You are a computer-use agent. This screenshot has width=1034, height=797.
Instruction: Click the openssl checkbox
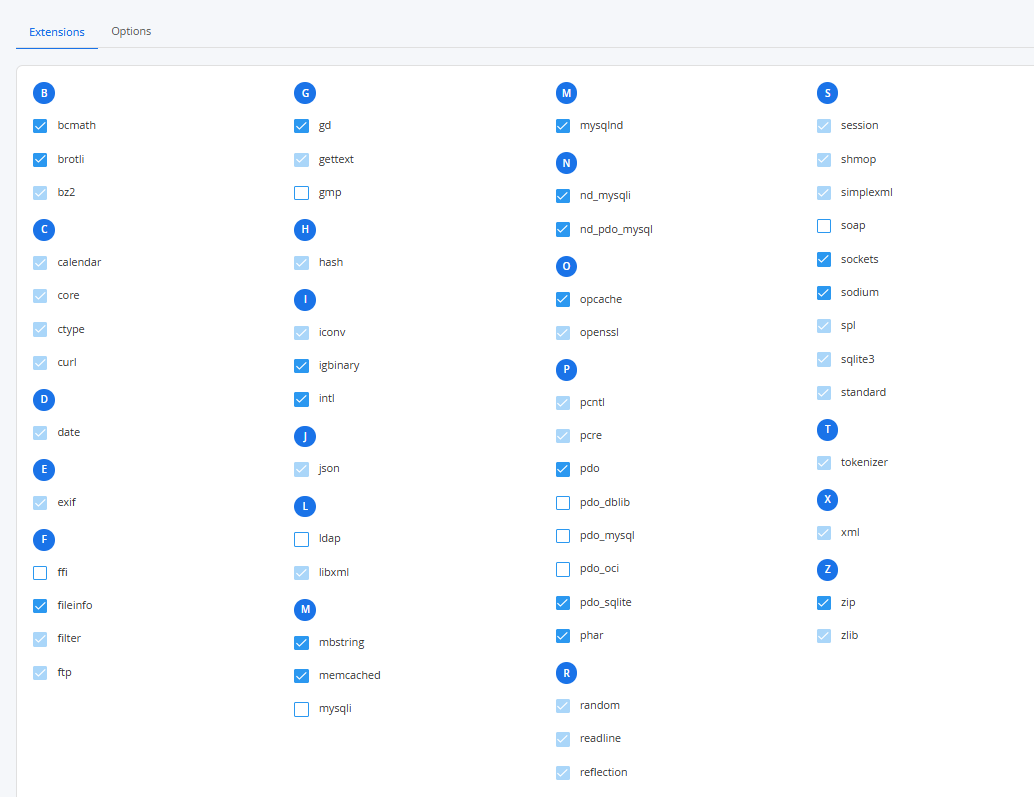coord(563,333)
